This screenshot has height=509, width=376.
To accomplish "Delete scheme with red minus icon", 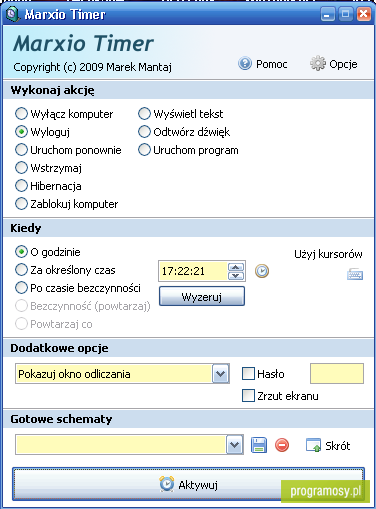I will (x=282, y=445).
